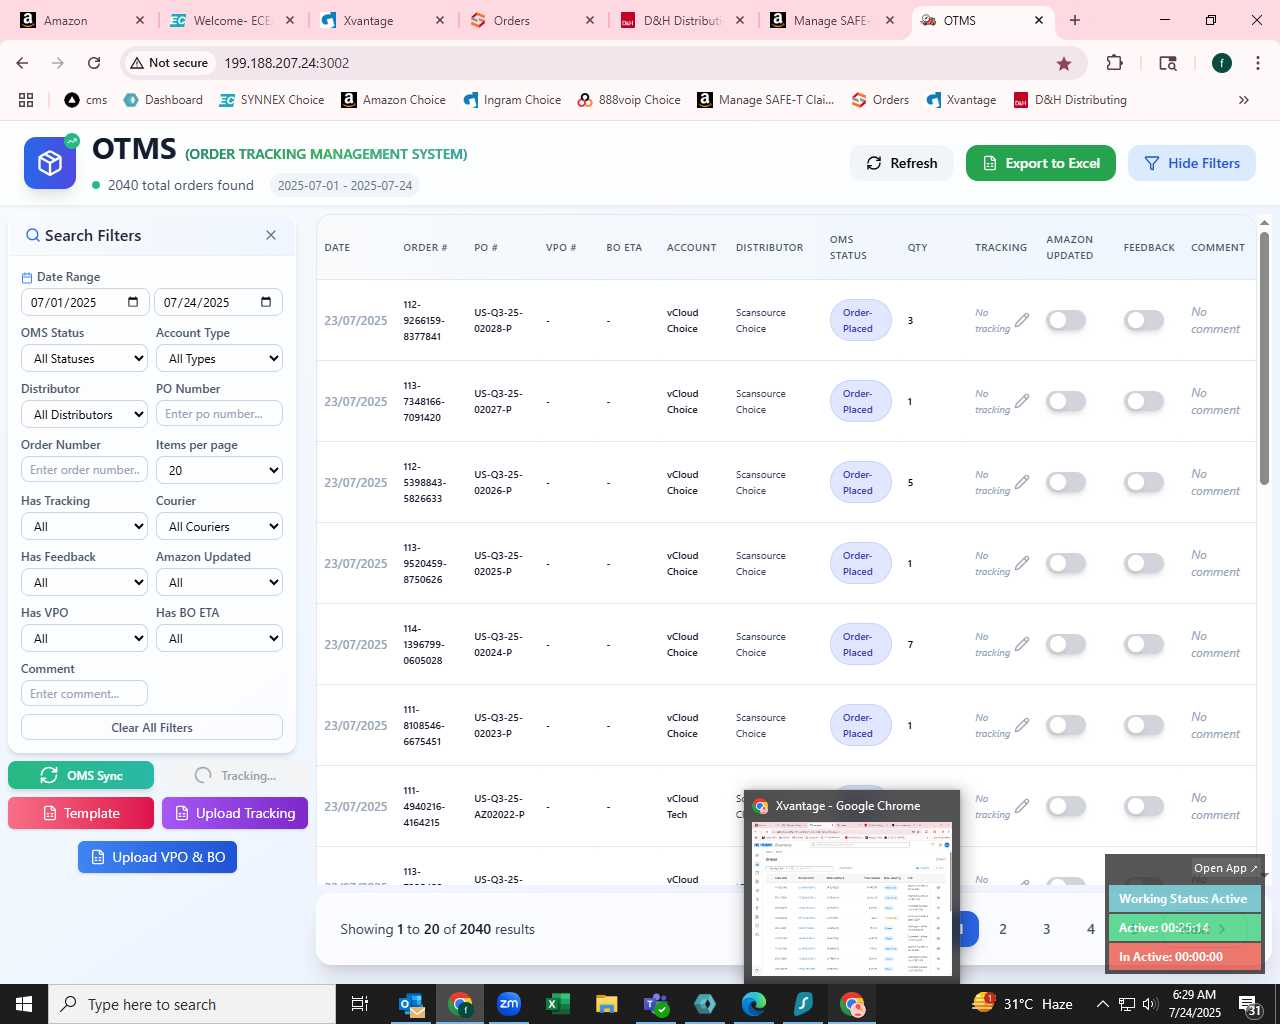The width and height of the screenshot is (1280, 1024).
Task: Close the Search Filters panel
Action: (x=271, y=235)
